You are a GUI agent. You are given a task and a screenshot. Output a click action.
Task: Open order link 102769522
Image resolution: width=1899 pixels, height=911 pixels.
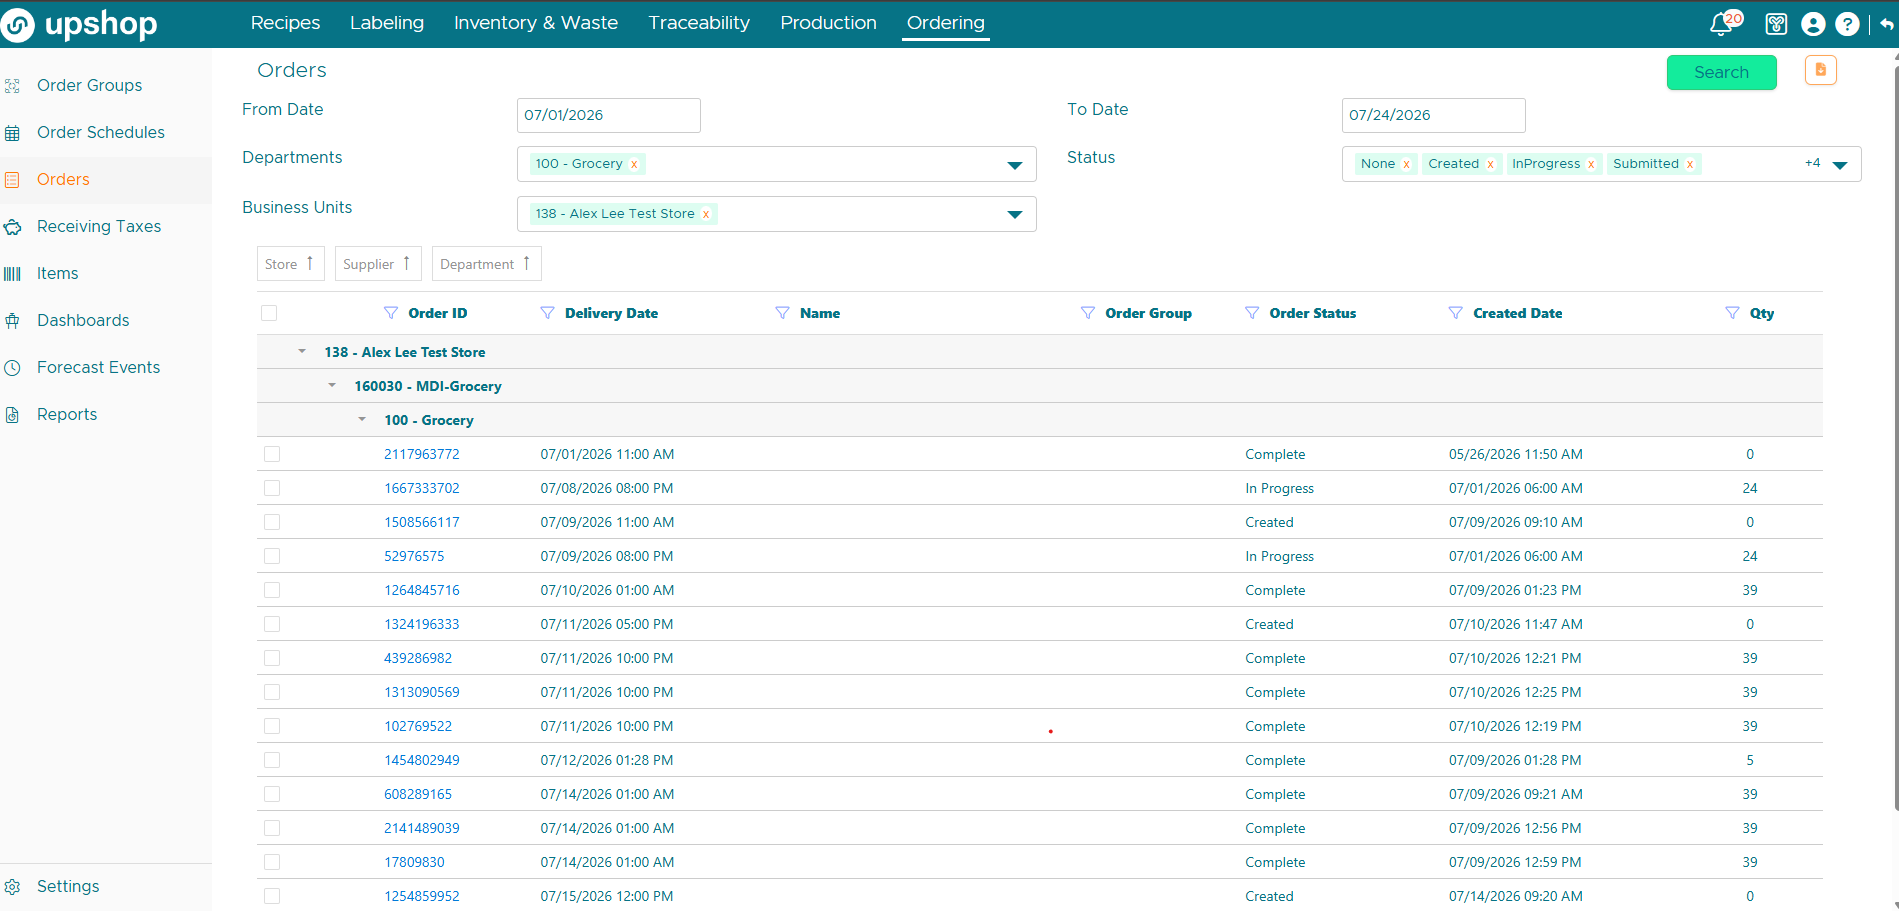tap(418, 726)
